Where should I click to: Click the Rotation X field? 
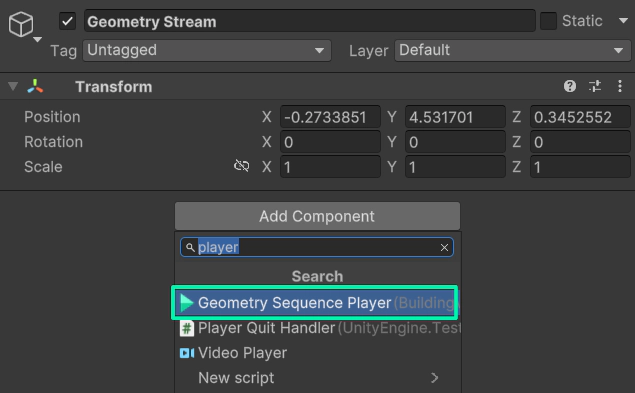click(x=330, y=142)
